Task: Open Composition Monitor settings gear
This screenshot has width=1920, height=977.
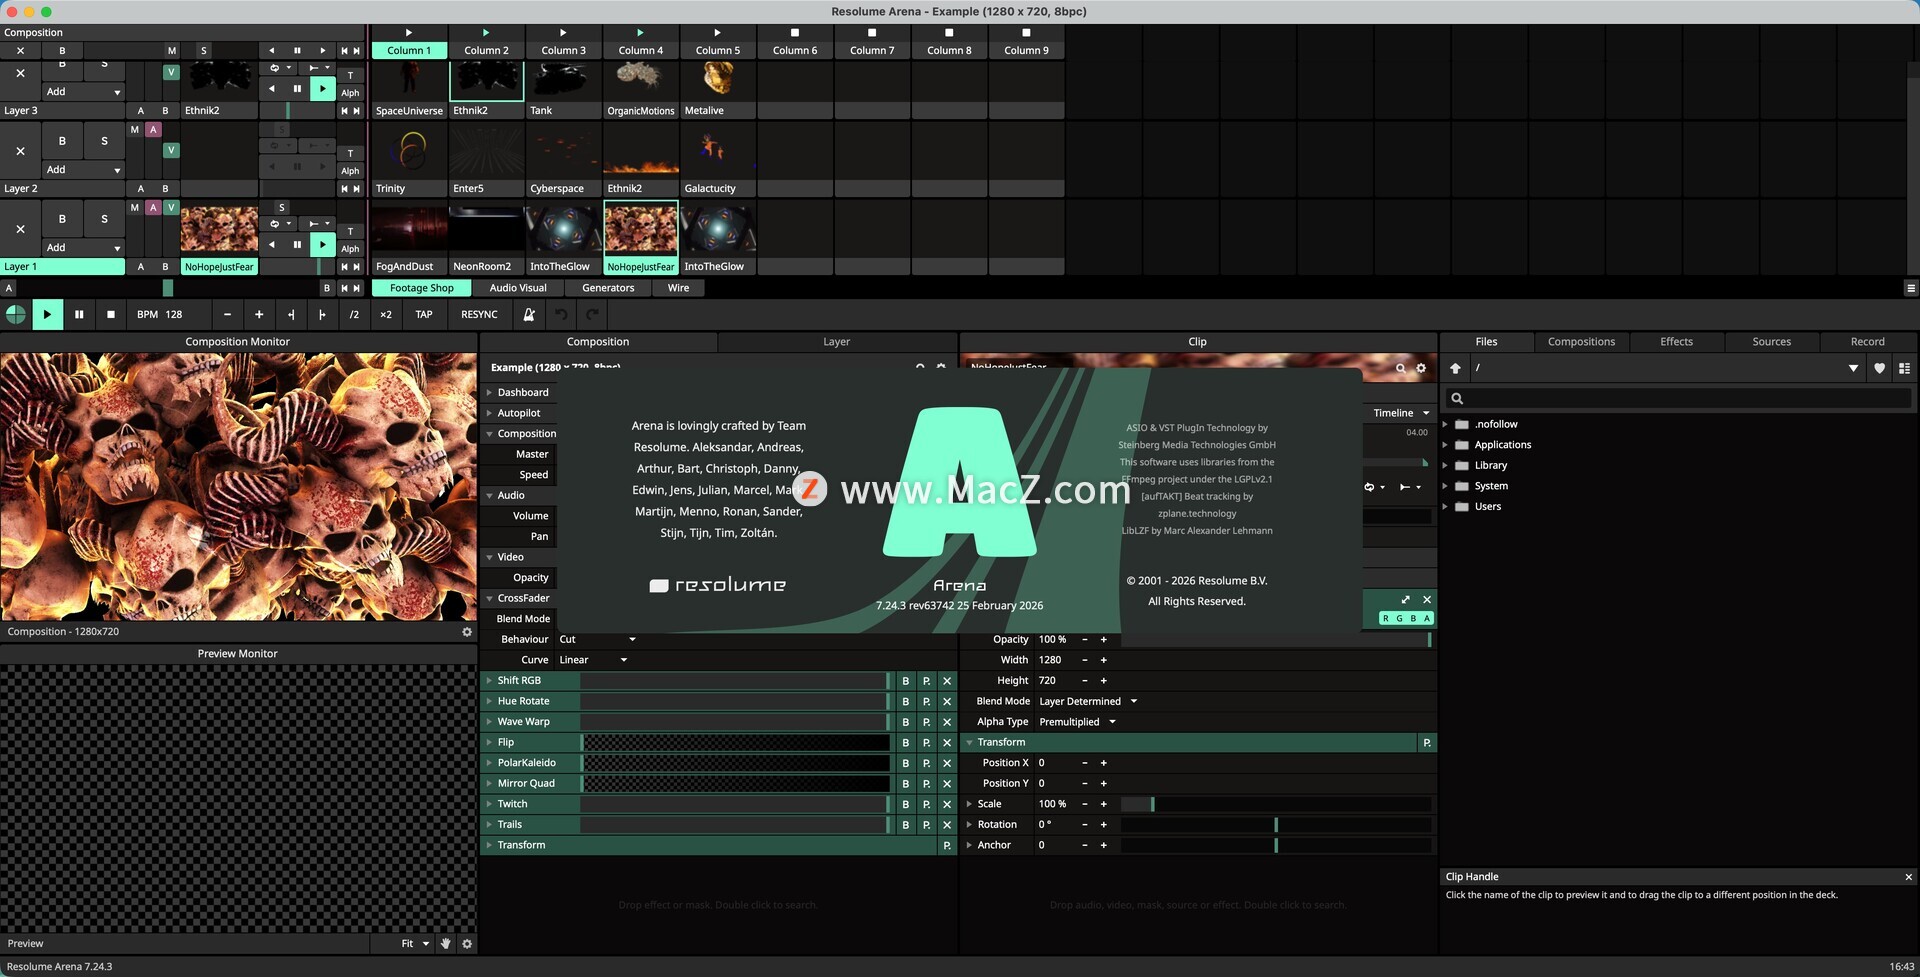Action: [x=467, y=632]
